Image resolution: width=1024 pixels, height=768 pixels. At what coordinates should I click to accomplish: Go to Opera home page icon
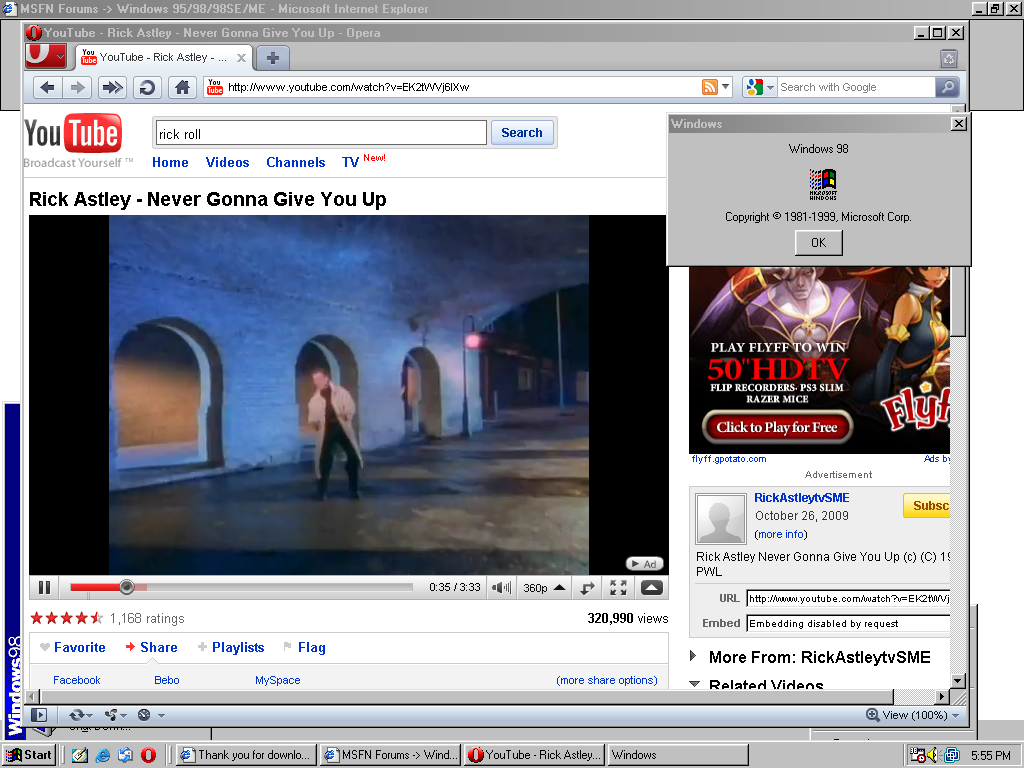[x=182, y=87]
